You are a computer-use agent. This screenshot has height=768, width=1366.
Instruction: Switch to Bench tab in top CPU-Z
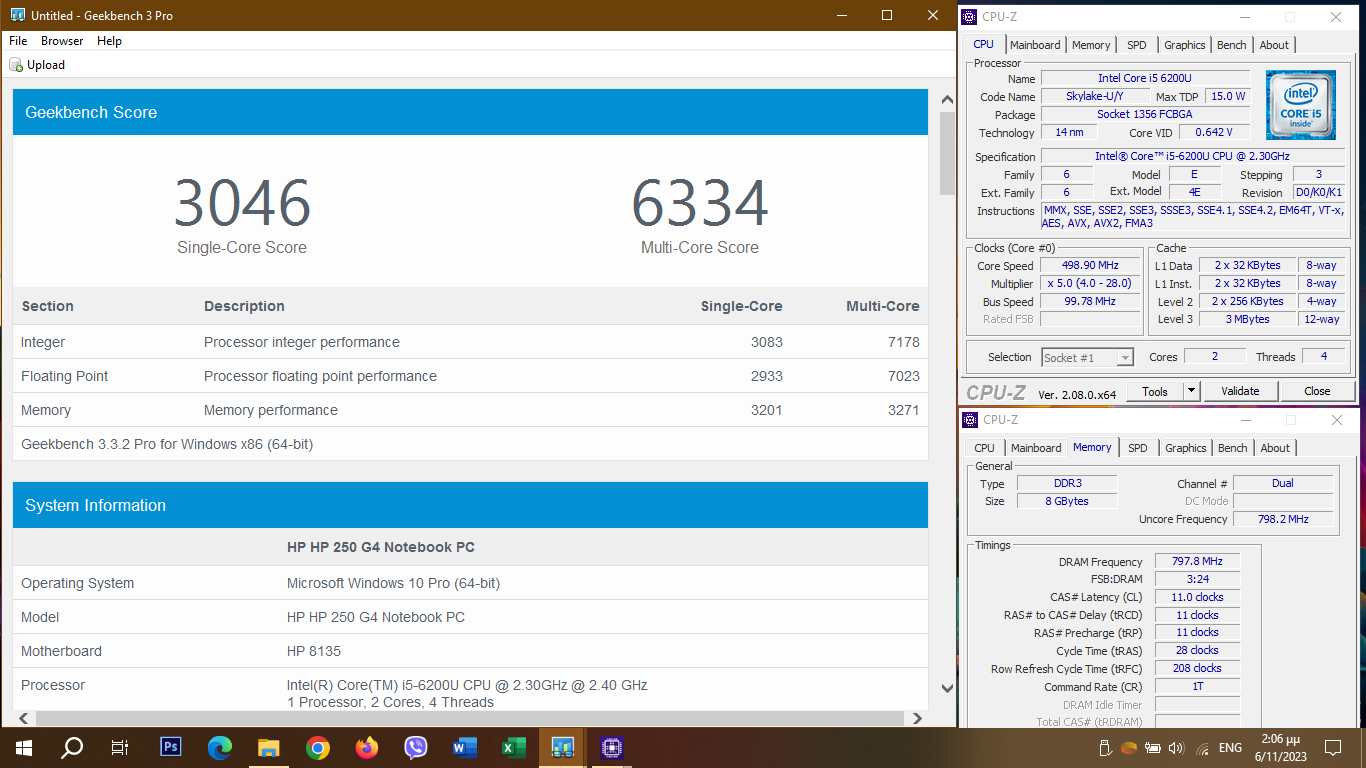1232,45
